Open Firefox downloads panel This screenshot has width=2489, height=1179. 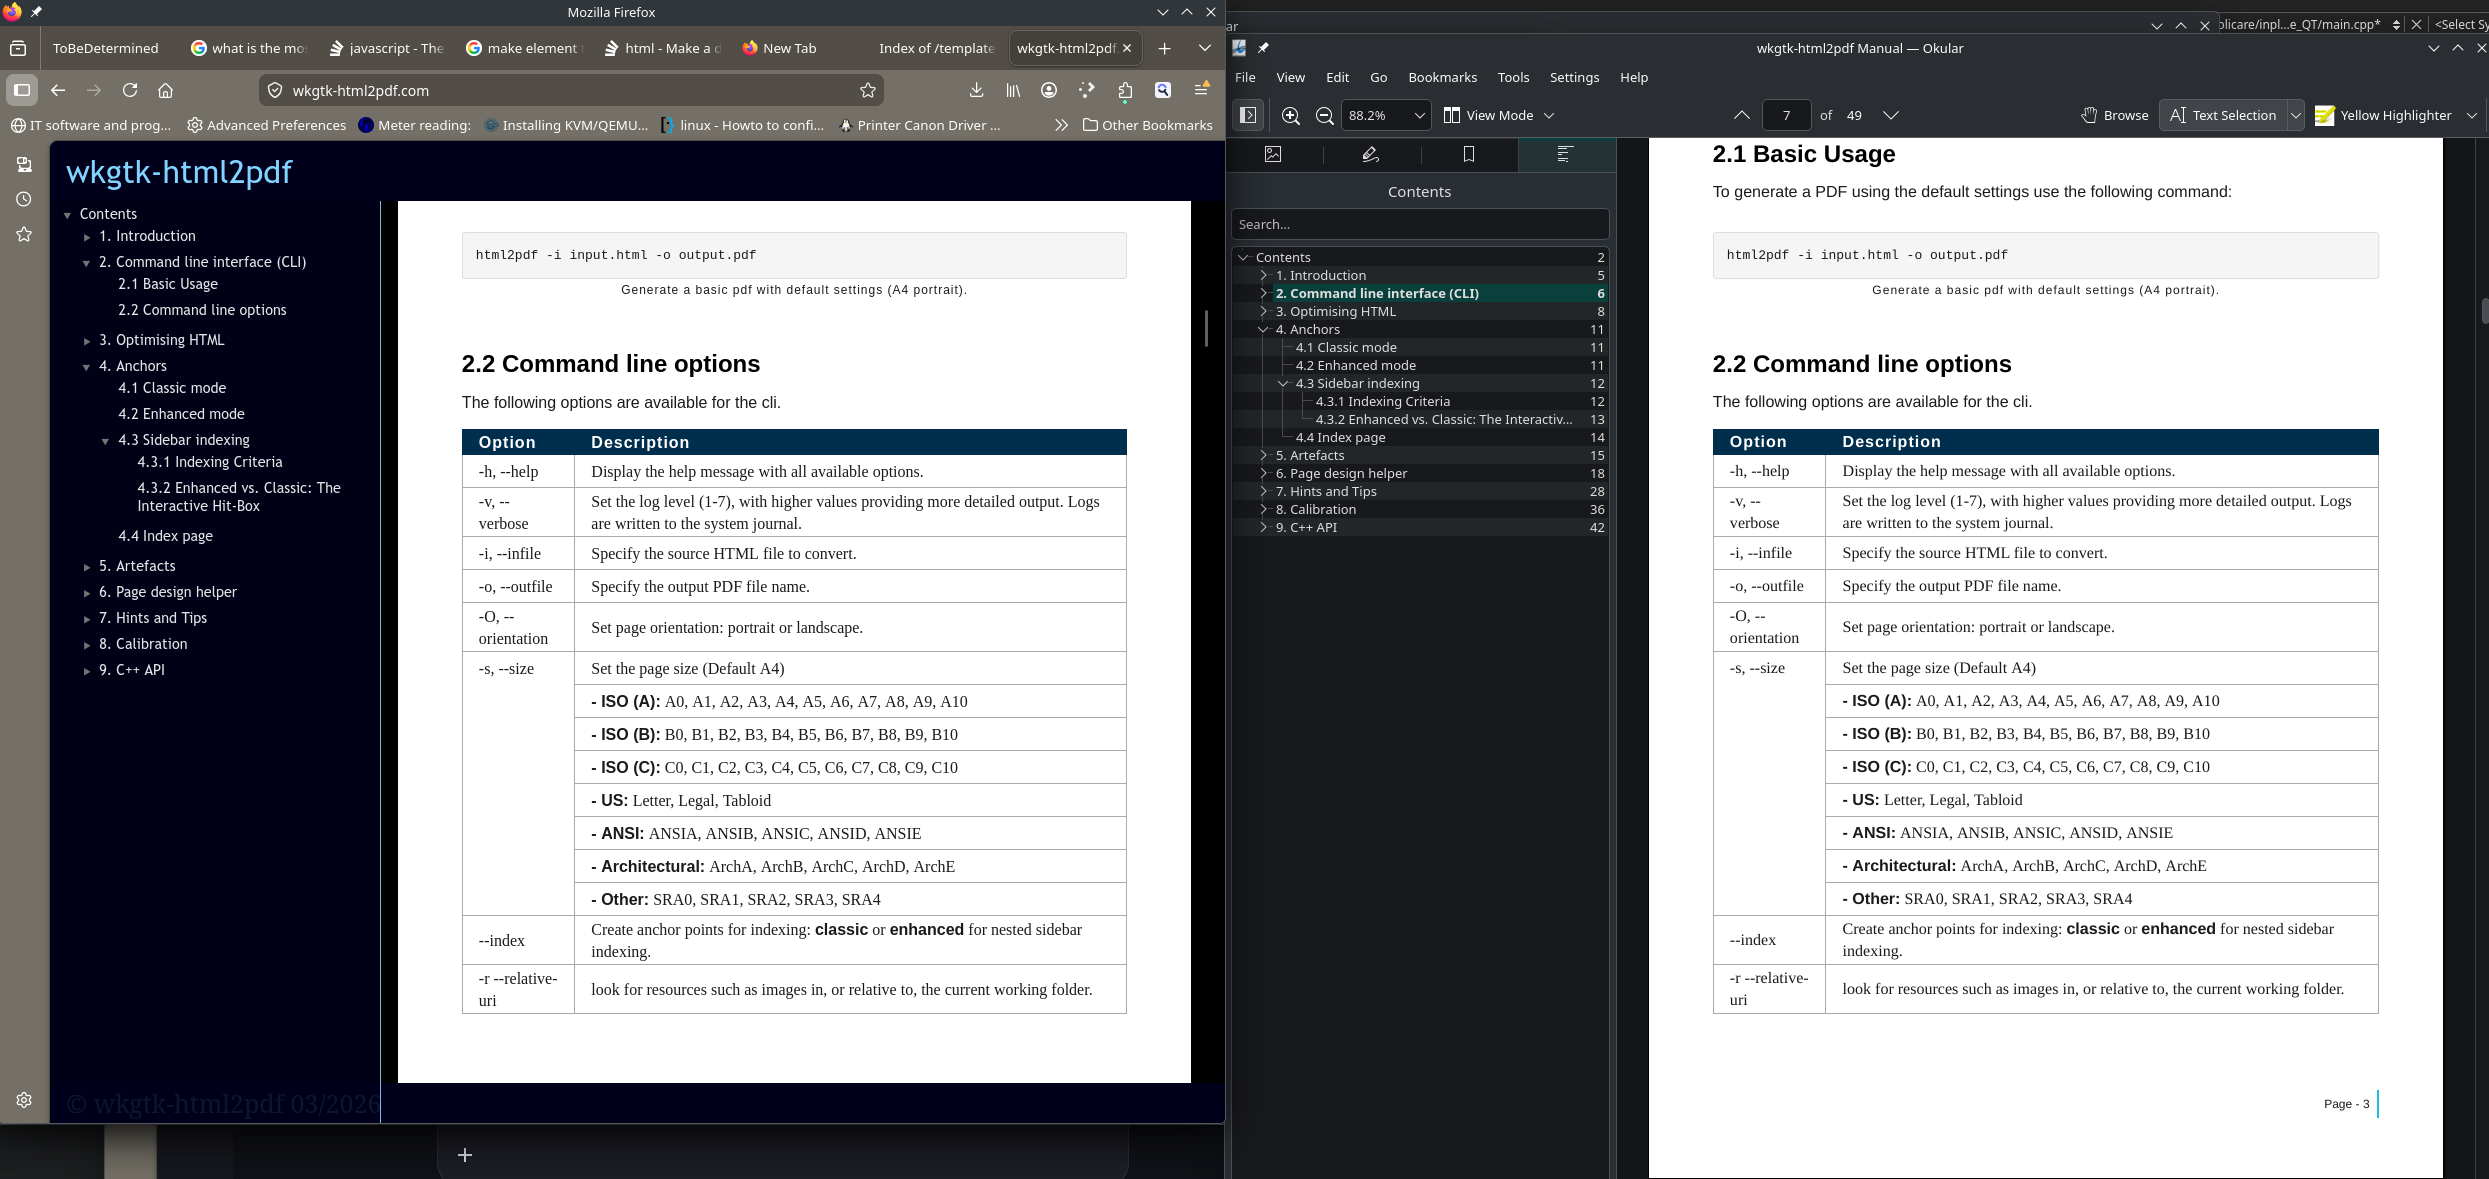point(976,90)
